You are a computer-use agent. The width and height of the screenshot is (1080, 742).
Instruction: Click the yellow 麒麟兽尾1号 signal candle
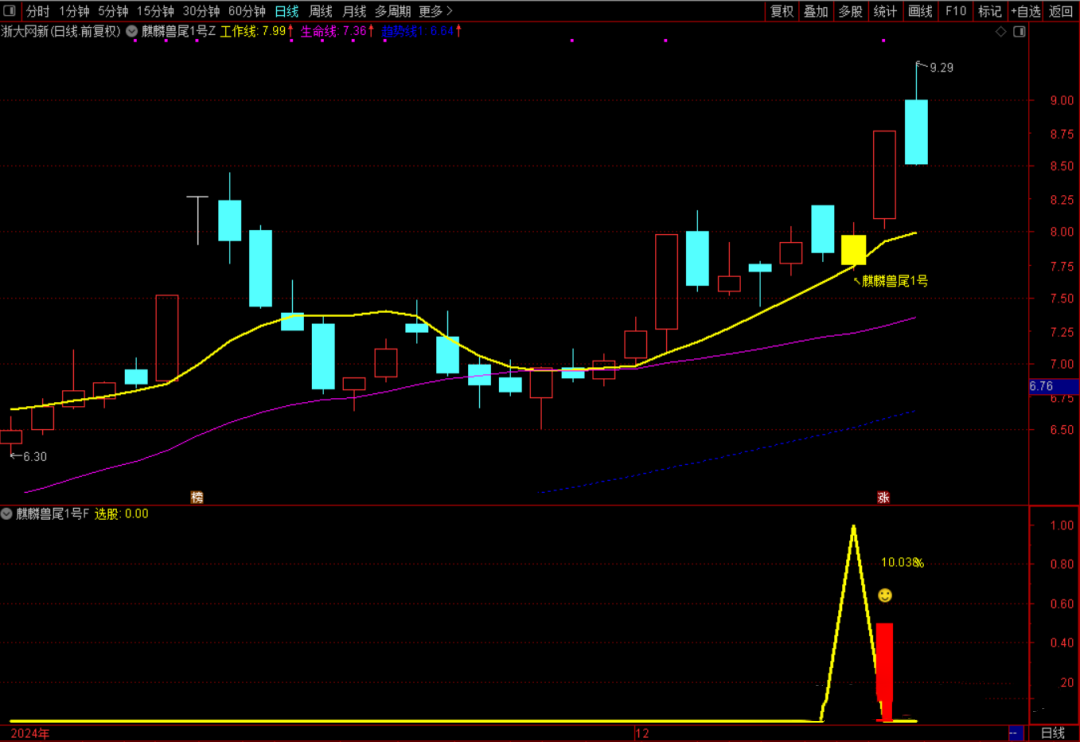point(853,250)
